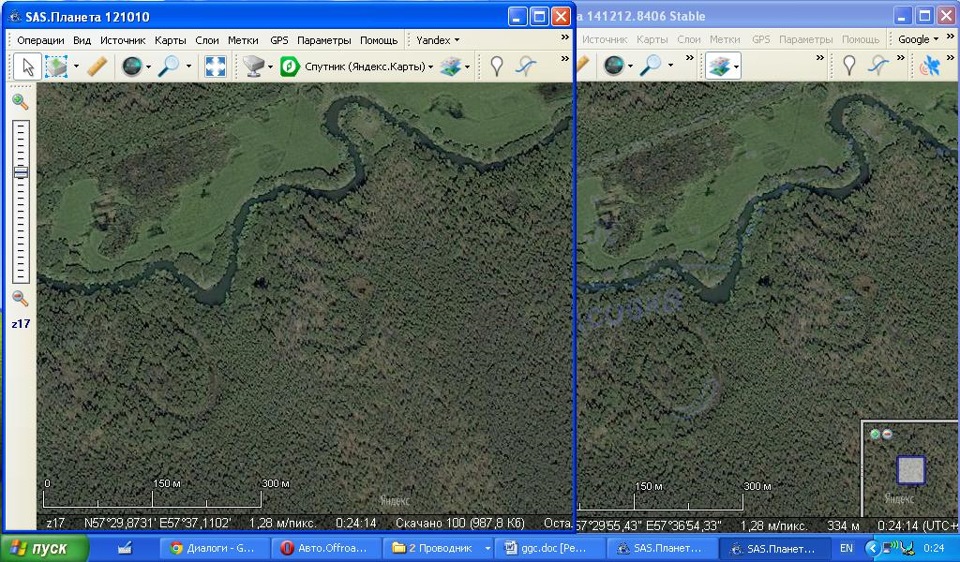Click the show desktop quick launch icon

click(x=126, y=548)
